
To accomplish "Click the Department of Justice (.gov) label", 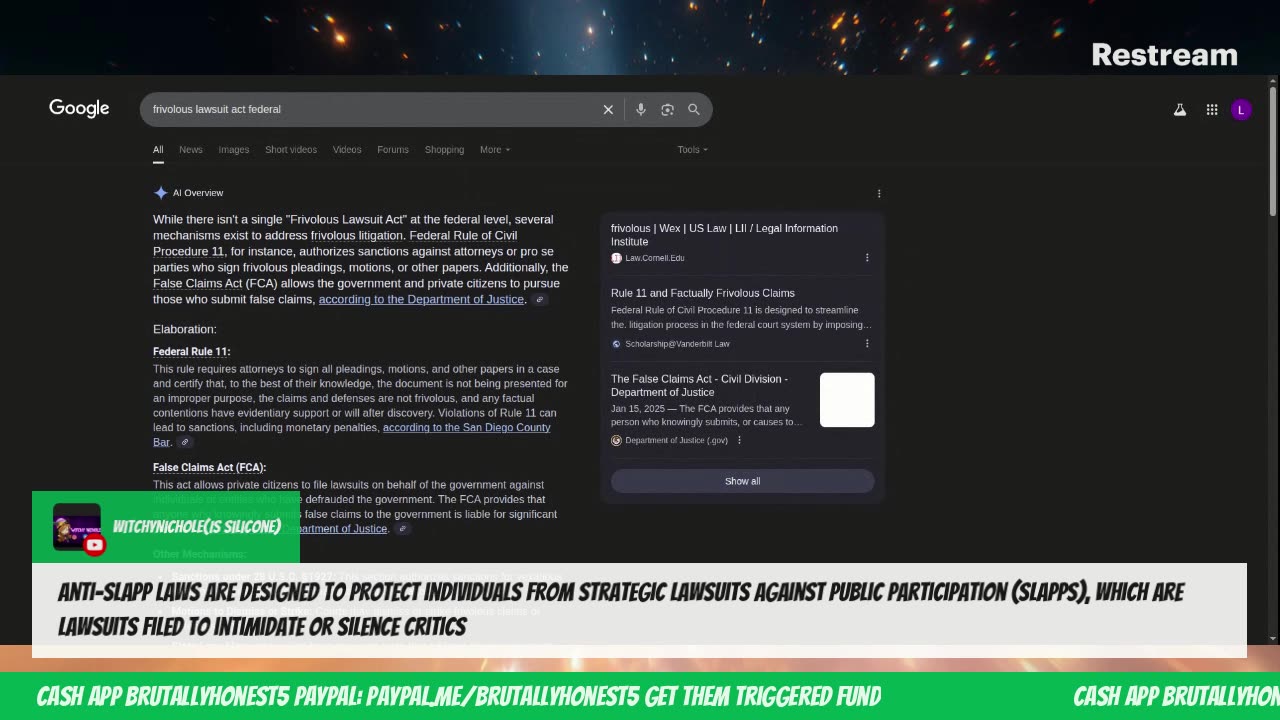I will tap(676, 440).
